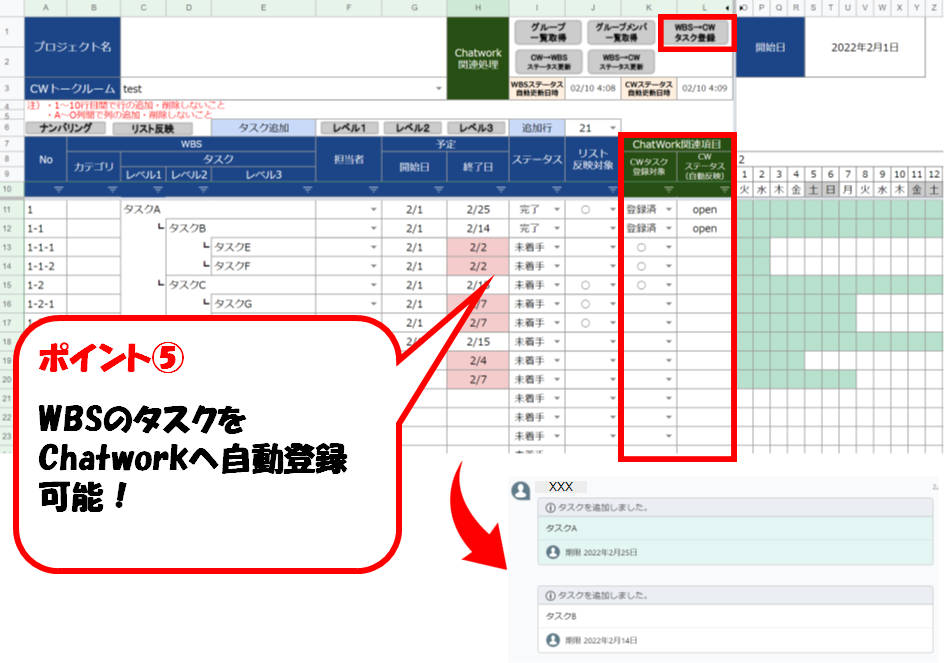The width and height of the screenshot is (944, 663).
Task: Click the プロジェクト名 input cell
Action: pos(284,47)
